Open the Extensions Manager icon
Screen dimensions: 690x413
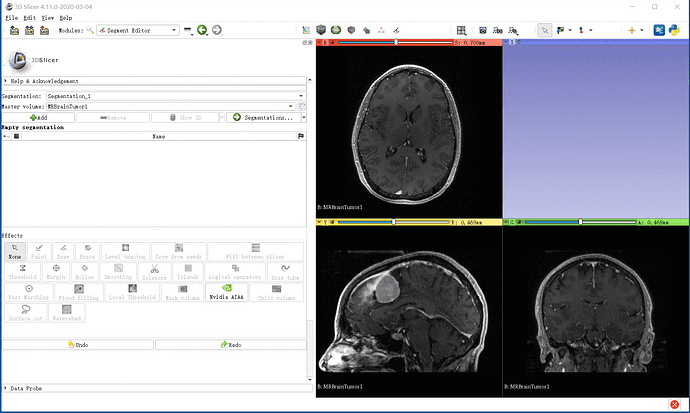pyautogui.click(x=659, y=30)
